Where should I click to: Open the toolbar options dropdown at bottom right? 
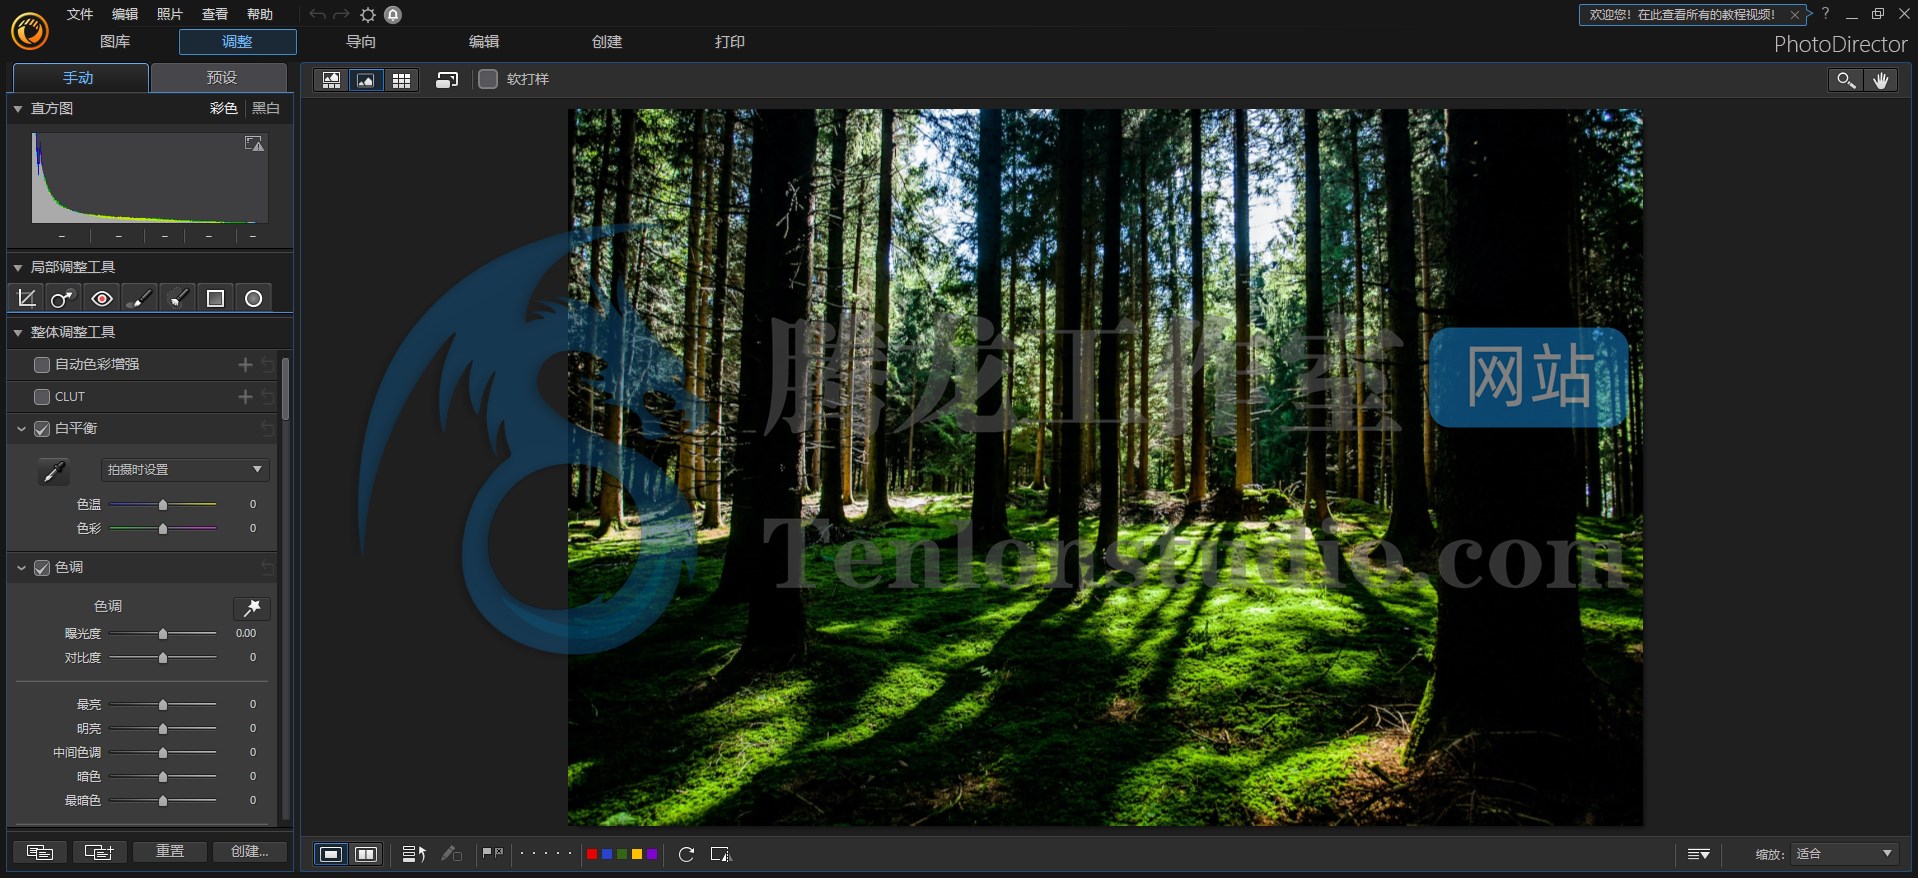[x=1698, y=854]
